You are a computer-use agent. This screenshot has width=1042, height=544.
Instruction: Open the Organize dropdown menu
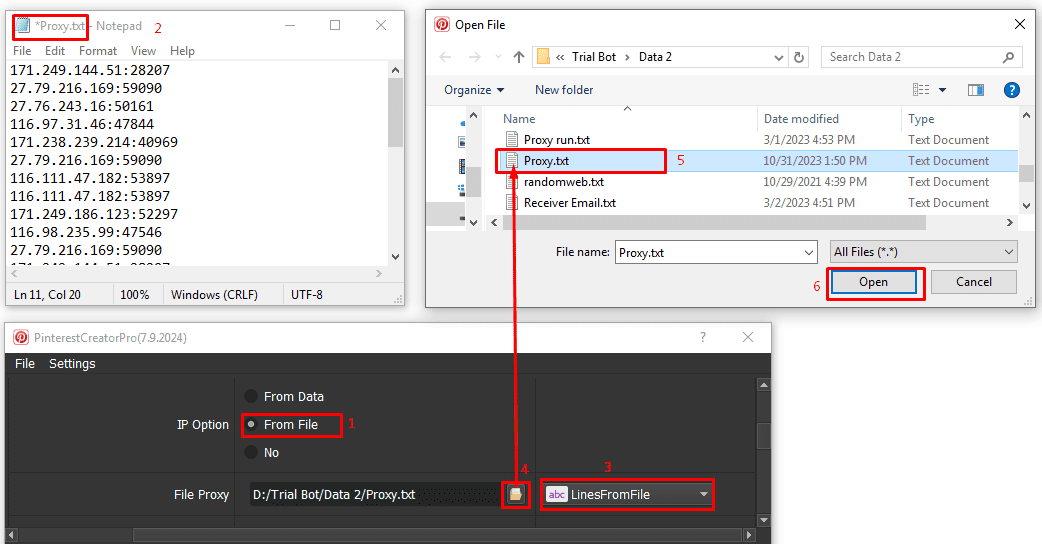[x=474, y=90]
